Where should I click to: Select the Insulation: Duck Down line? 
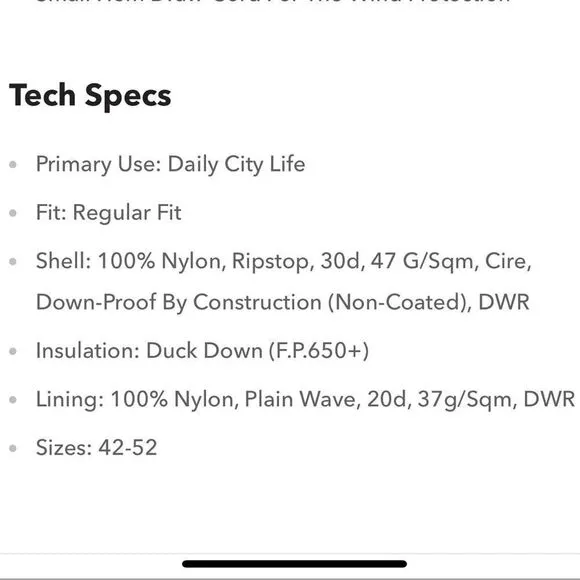pyautogui.click(x=202, y=351)
